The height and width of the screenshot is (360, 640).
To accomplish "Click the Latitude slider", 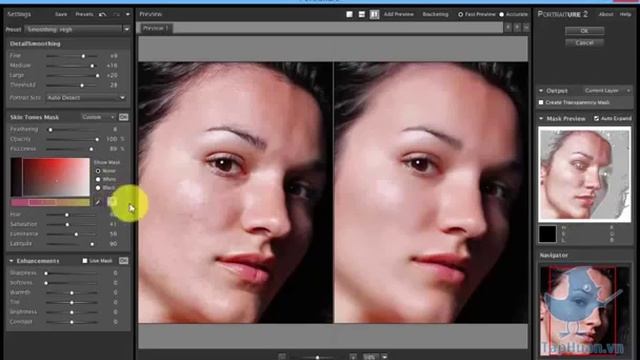I will (x=72, y=244).
